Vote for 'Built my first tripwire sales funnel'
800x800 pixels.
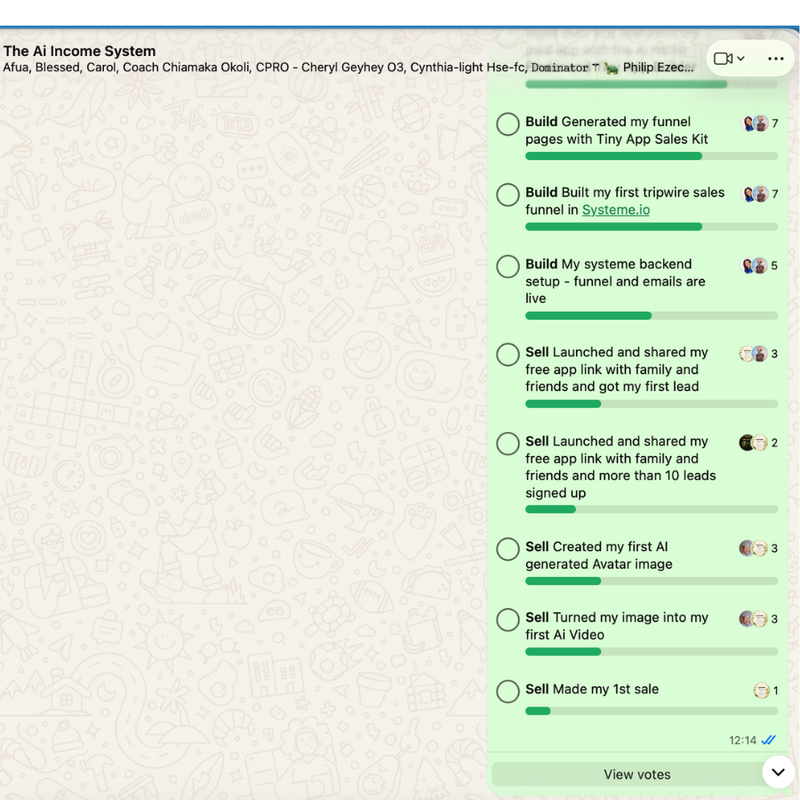[x=508, y=195]
